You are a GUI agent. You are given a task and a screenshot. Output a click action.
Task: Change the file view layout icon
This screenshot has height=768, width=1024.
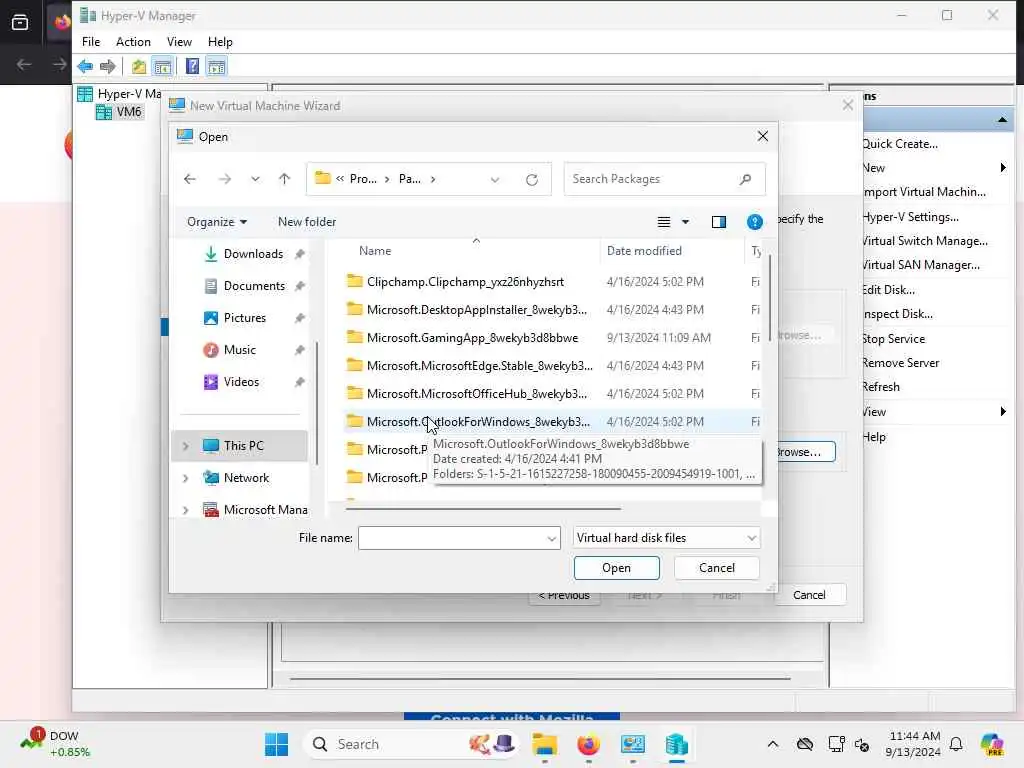coord(664,222)
